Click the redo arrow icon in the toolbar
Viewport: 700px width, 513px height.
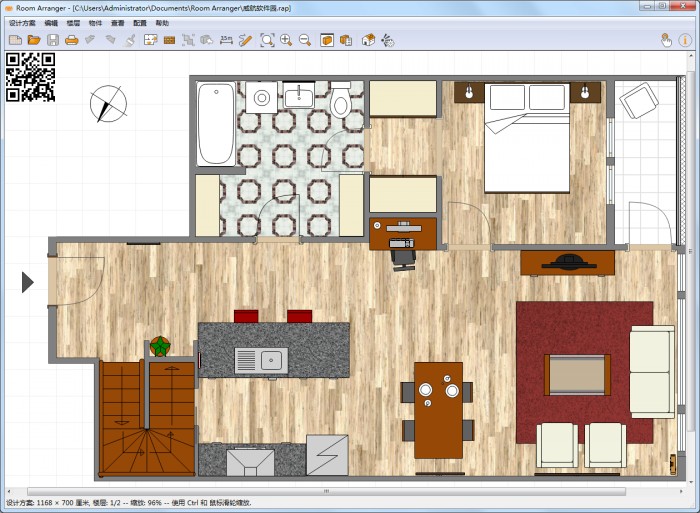[x=110, y=40]
